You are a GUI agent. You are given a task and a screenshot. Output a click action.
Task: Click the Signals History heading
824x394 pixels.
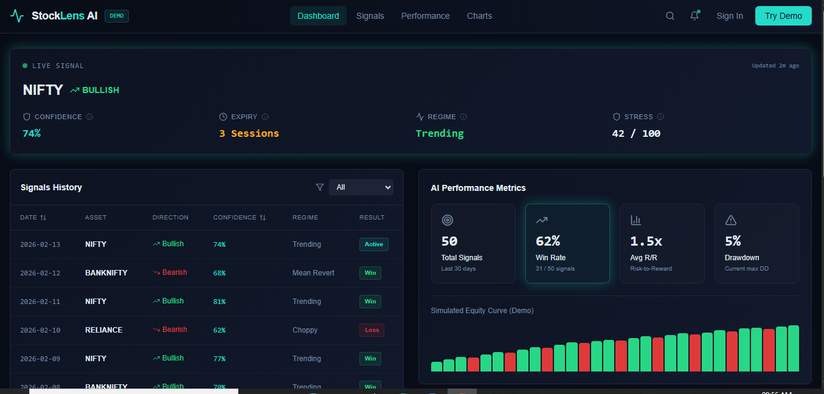51,187
